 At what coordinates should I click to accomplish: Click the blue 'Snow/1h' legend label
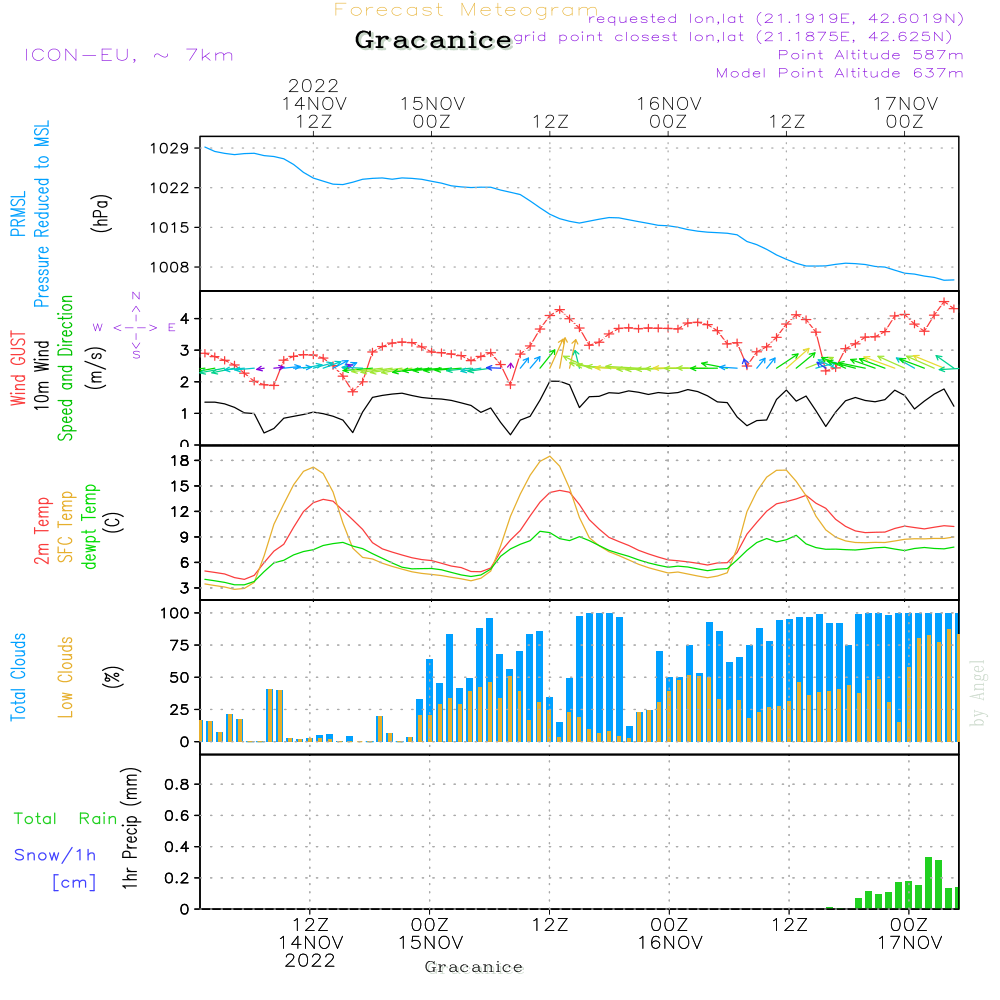(x=55, y=855)
